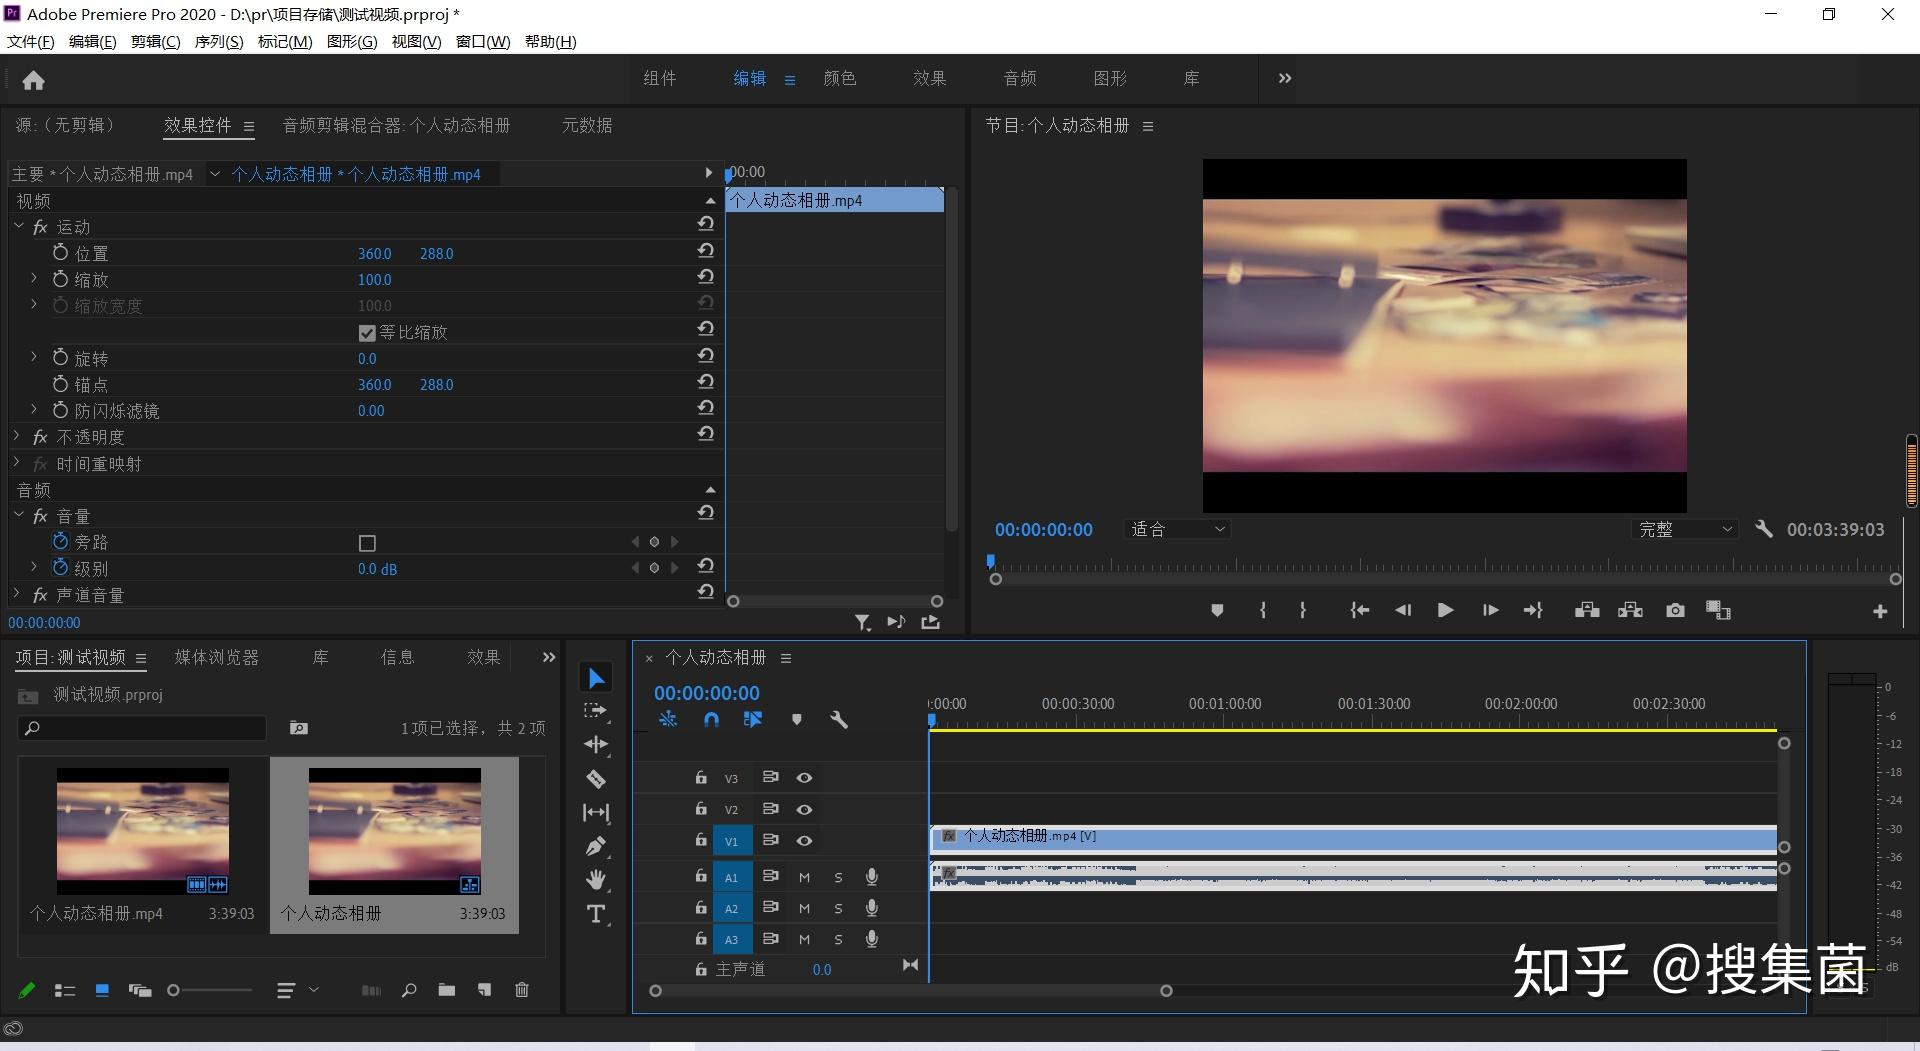Switch Project panel to list view

(65, 990)
